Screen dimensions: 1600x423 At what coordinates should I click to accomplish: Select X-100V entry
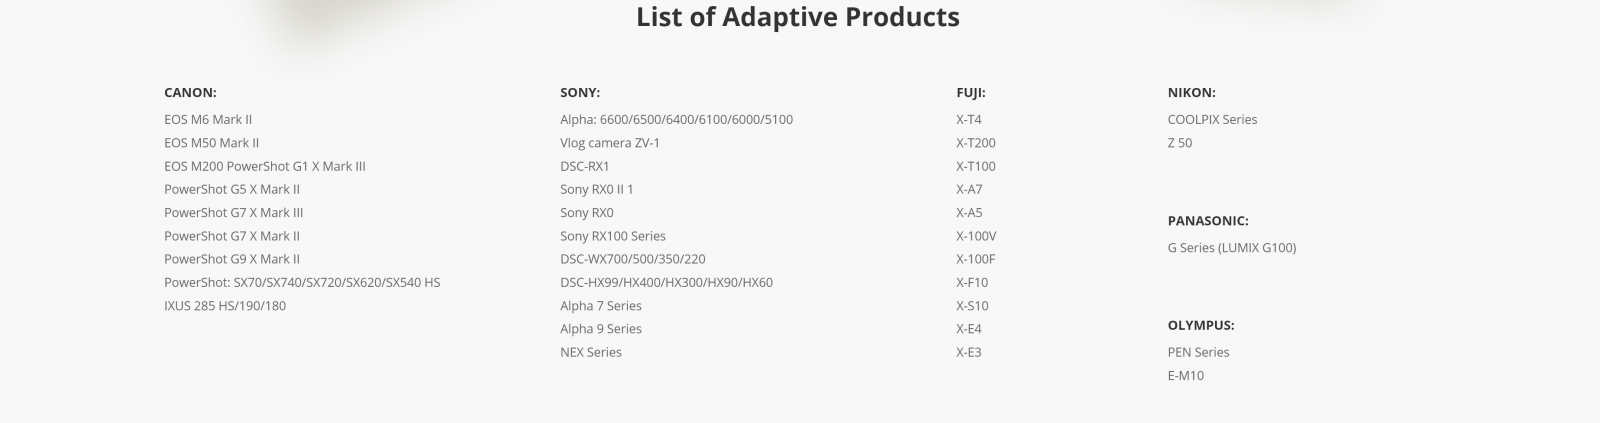[x=976, y=236]
